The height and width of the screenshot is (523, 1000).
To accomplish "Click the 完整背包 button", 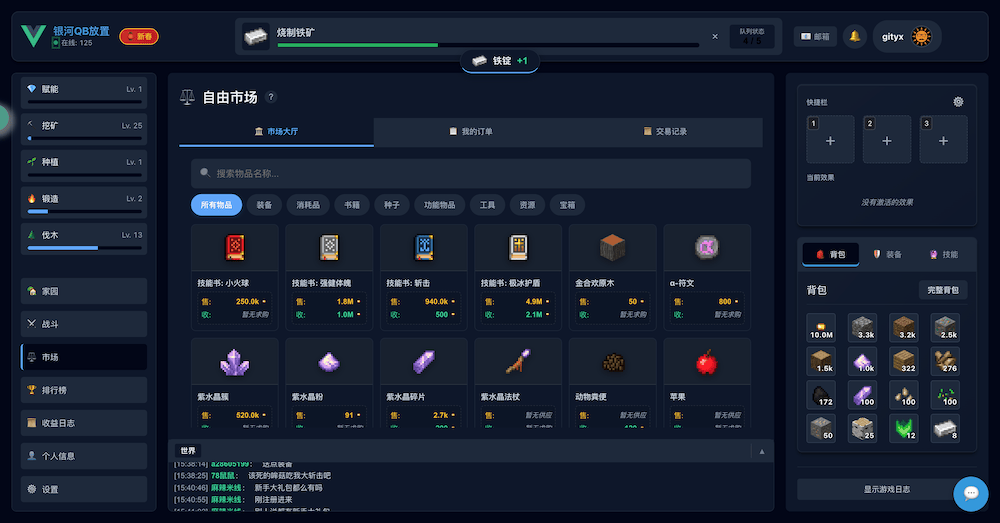I will (x=942, y=290).
